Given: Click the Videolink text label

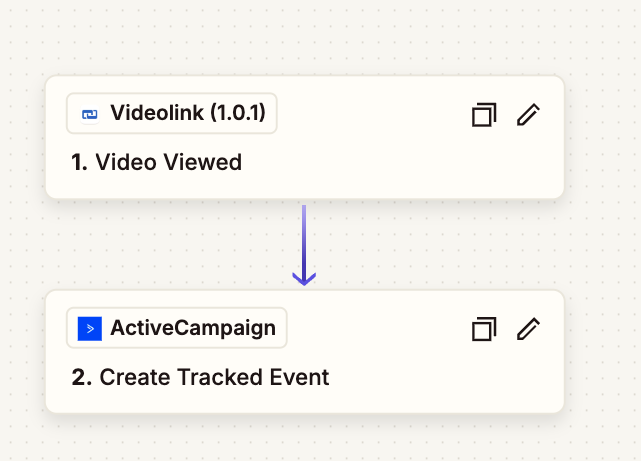Looking at the screenshot, I should [x=187, y=114].
